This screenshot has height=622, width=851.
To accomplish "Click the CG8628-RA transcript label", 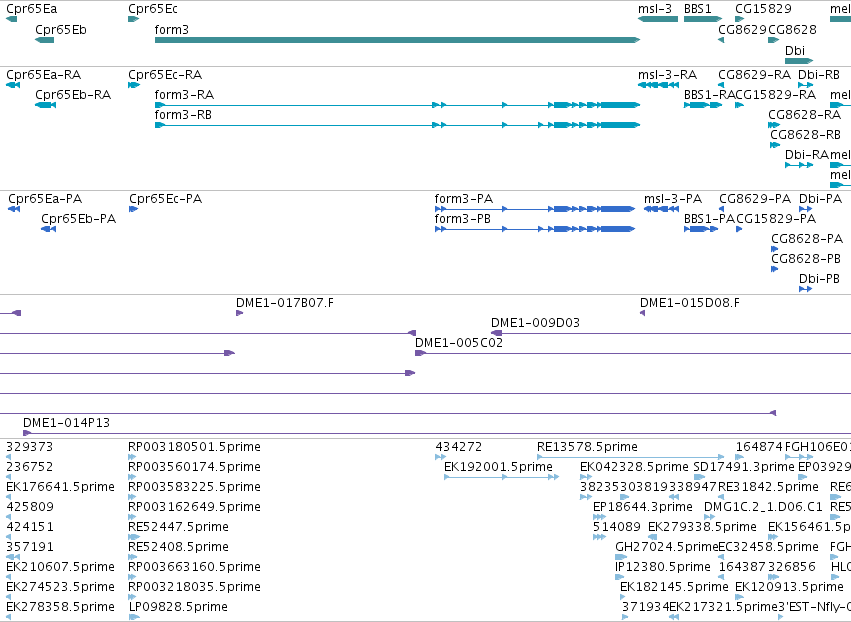I will tap(804, 115).
